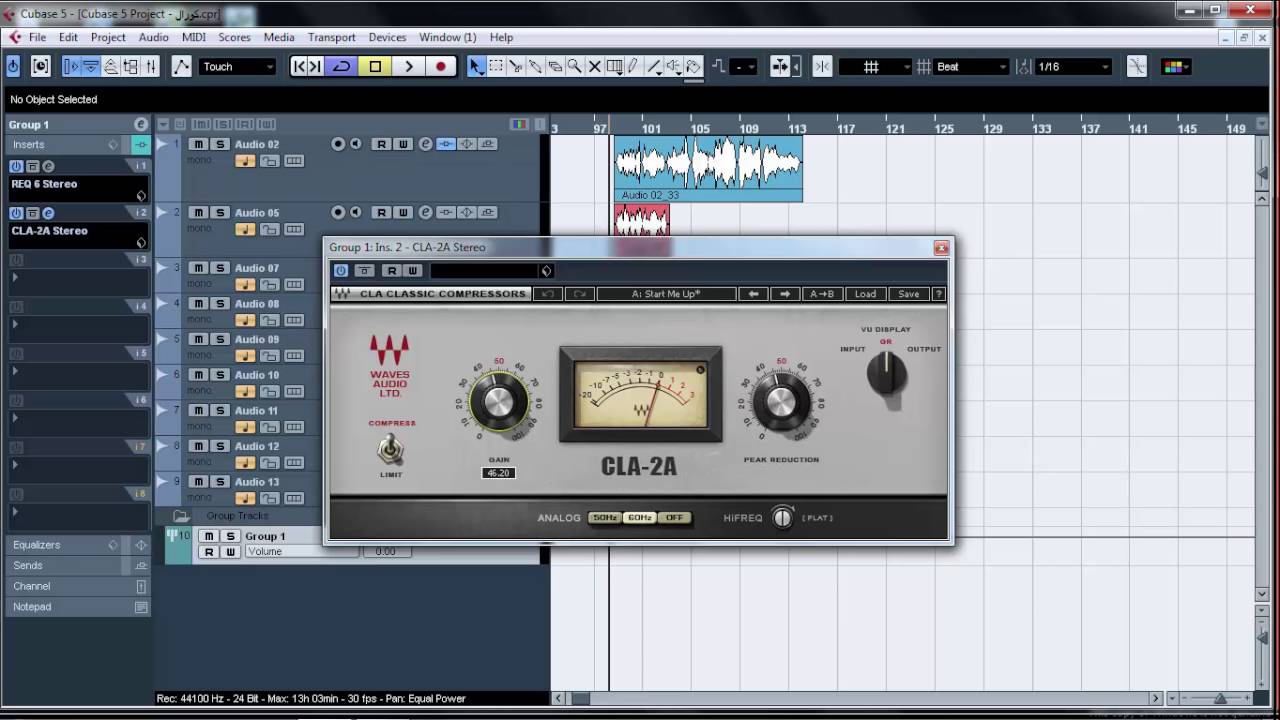Go to next marker in transport
This screenshot has height=720, width=1280.
coord(315,67)
